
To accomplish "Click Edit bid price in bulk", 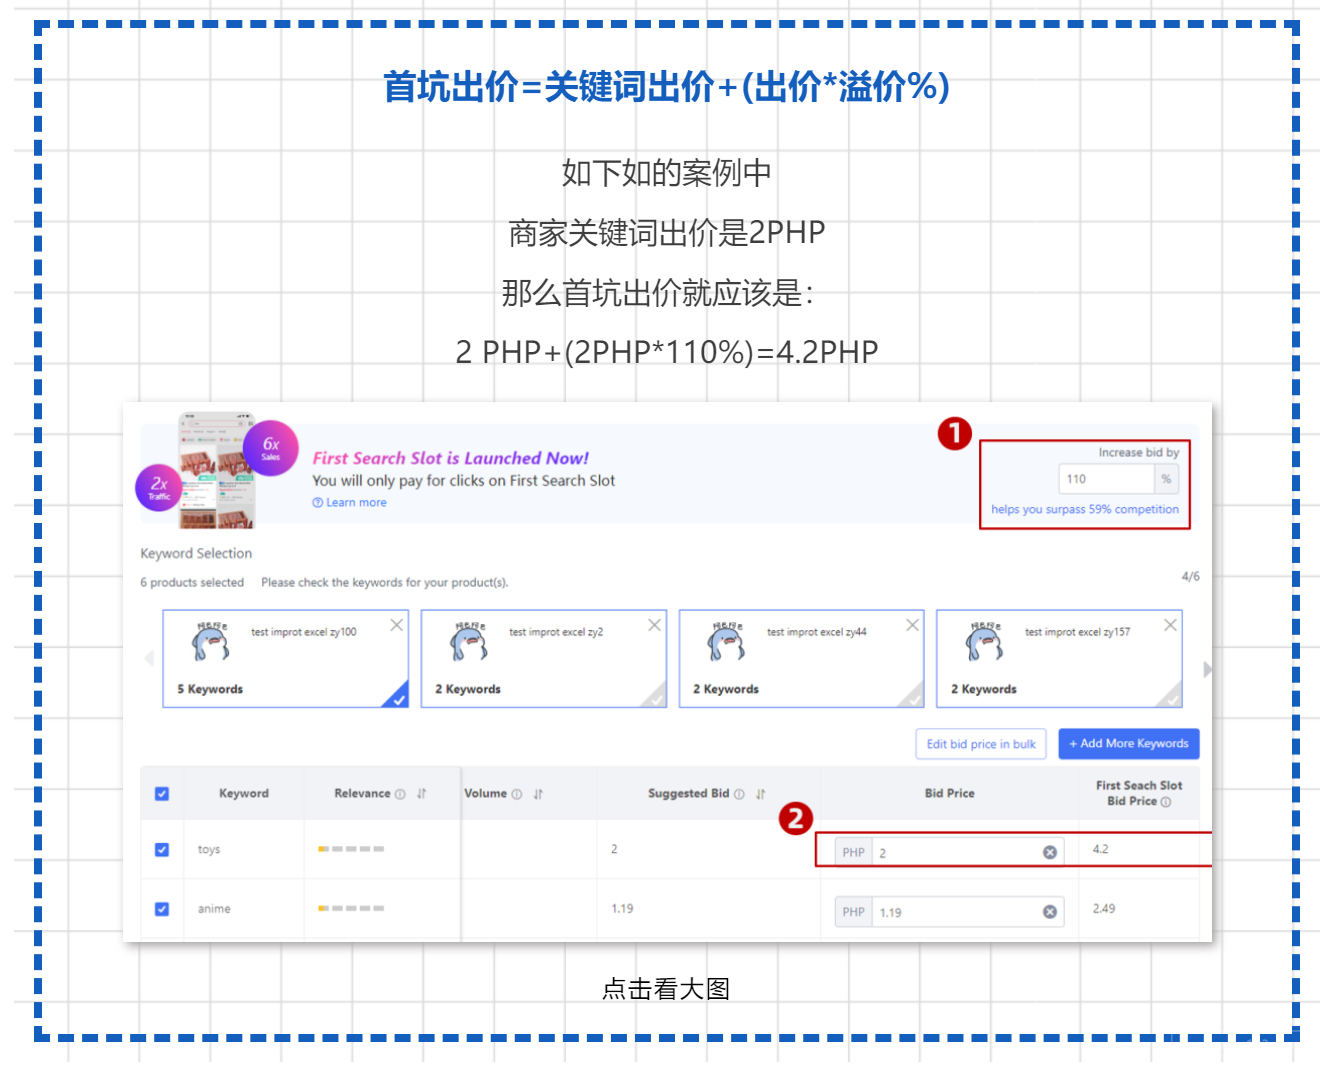I will pos(981,744).
